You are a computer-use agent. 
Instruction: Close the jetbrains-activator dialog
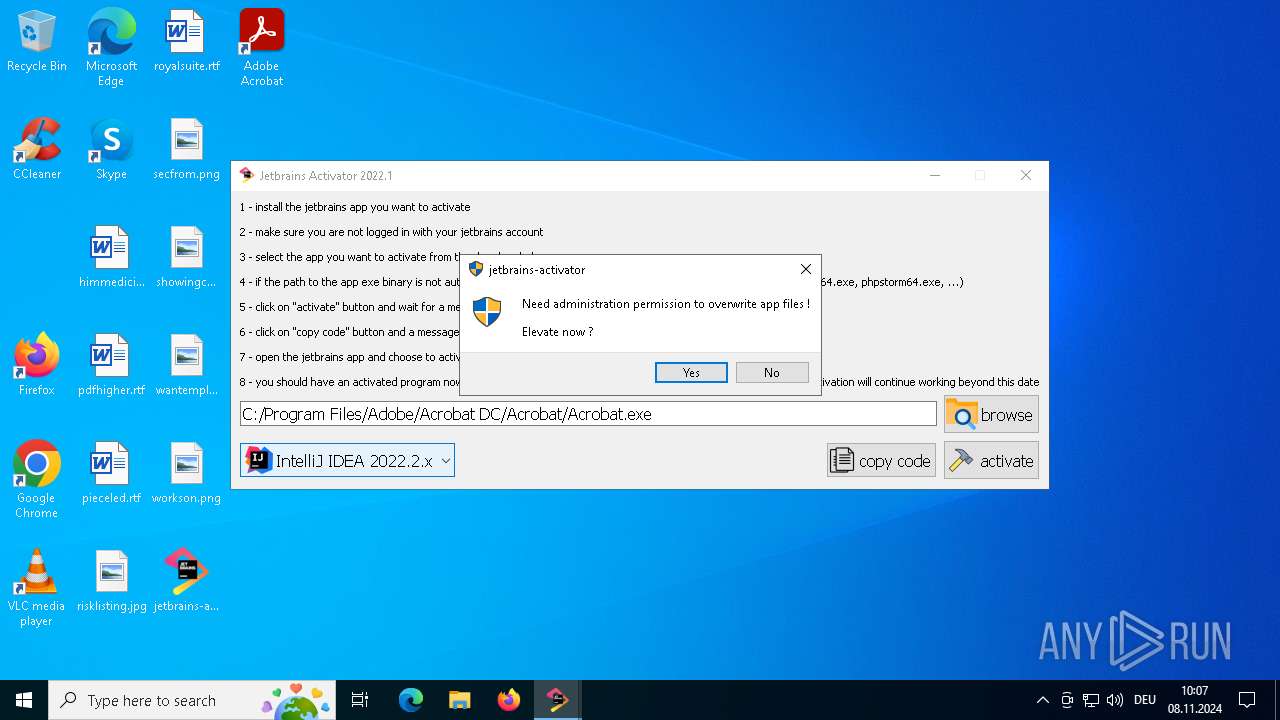806,269
